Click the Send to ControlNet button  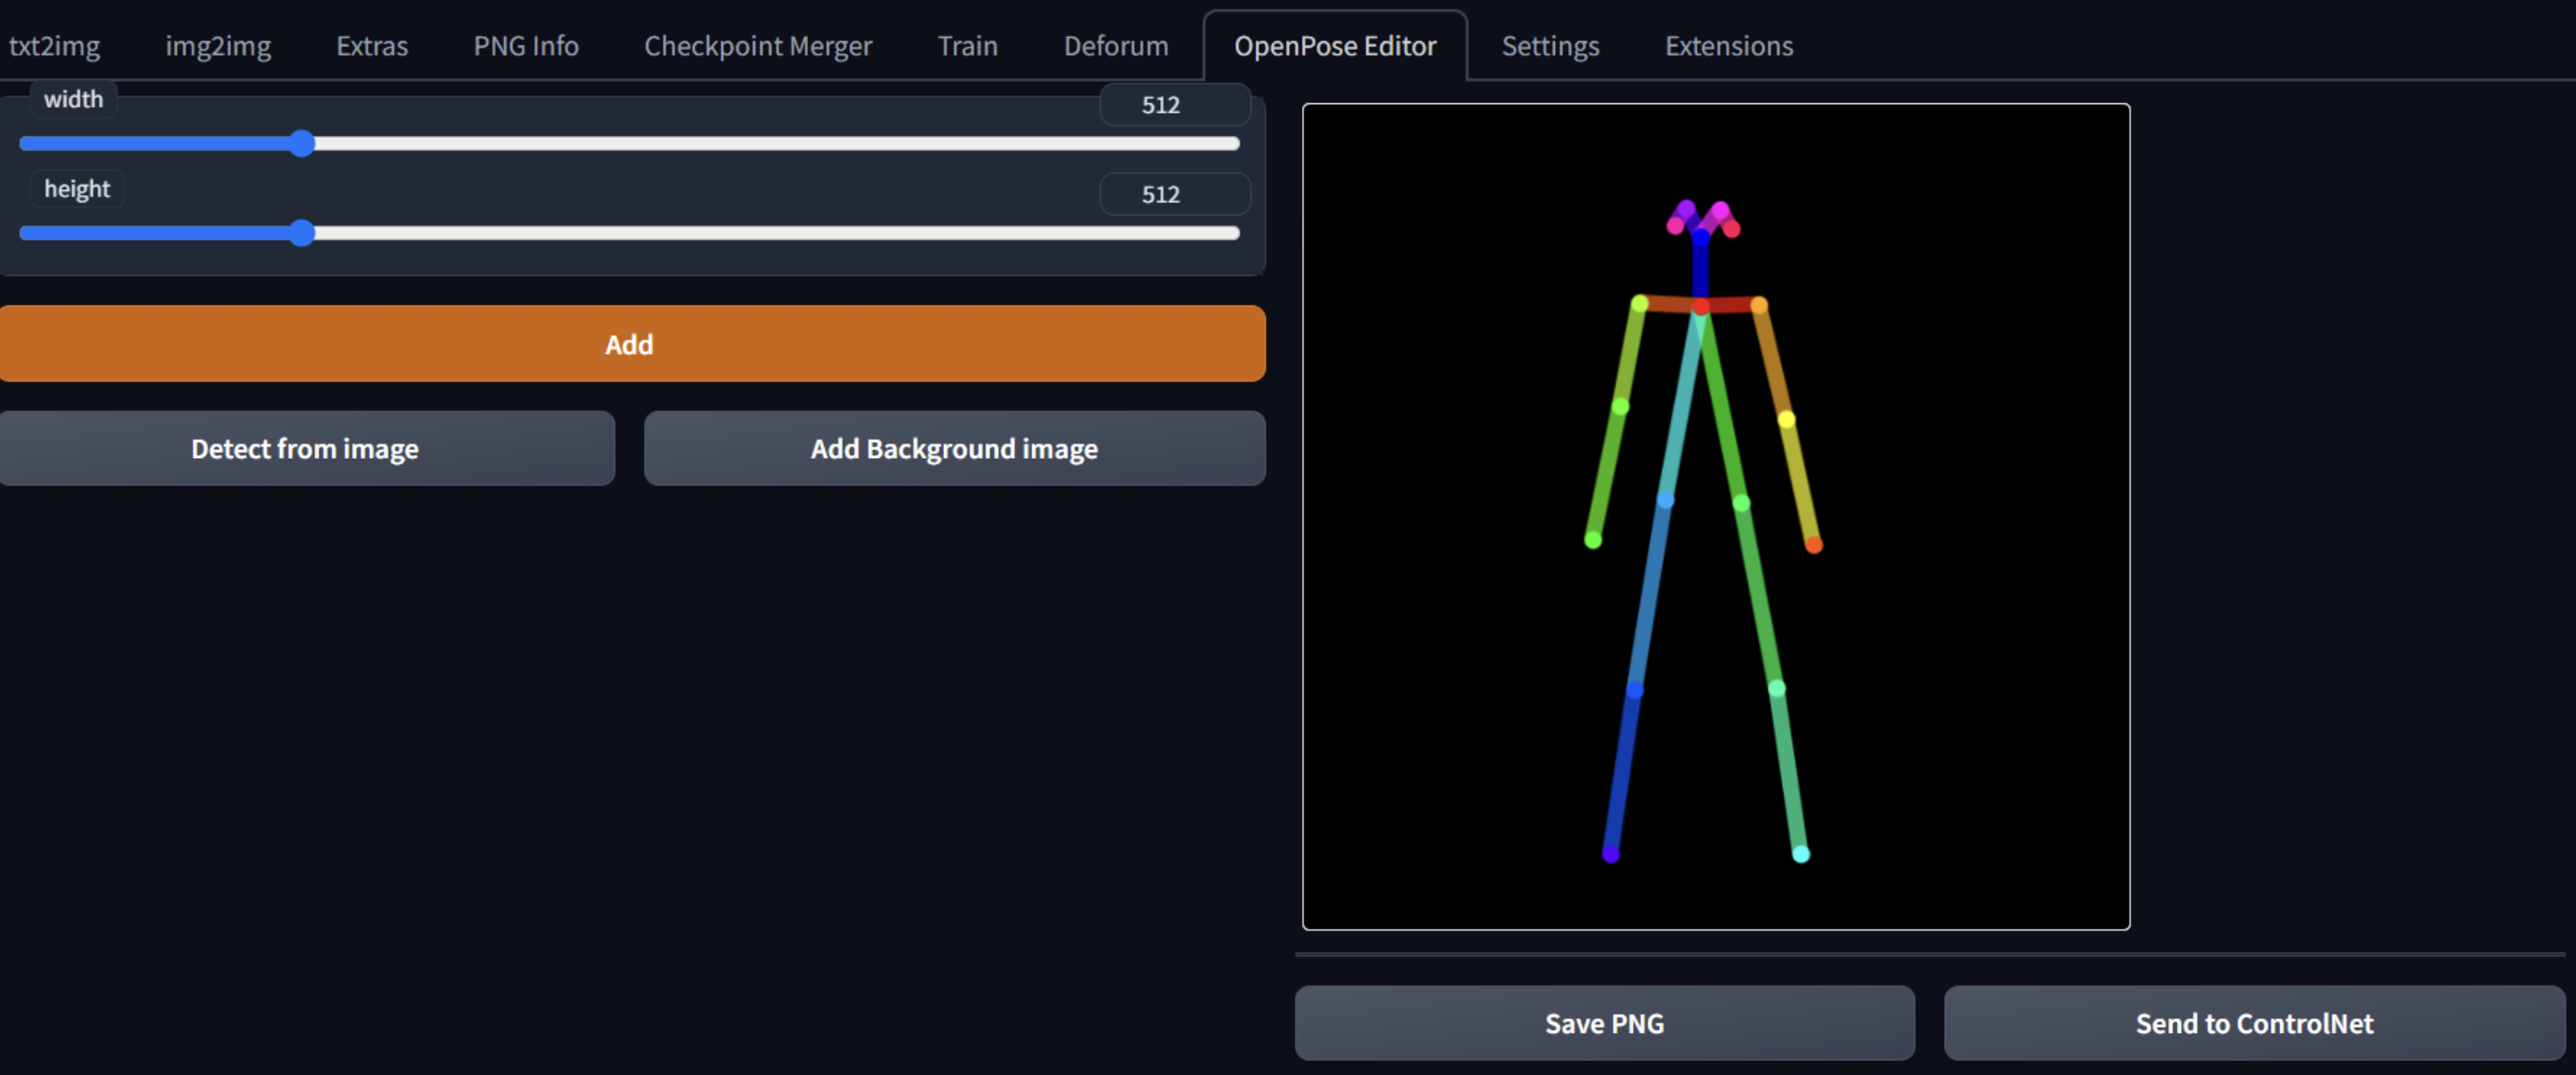coord(2254,1023)
